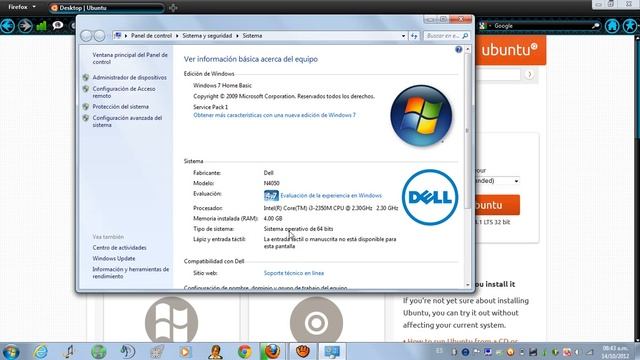Select the Desktop | Ubuntu tab
The width and height of the screenshot is (640, 360).
point(106,8)
